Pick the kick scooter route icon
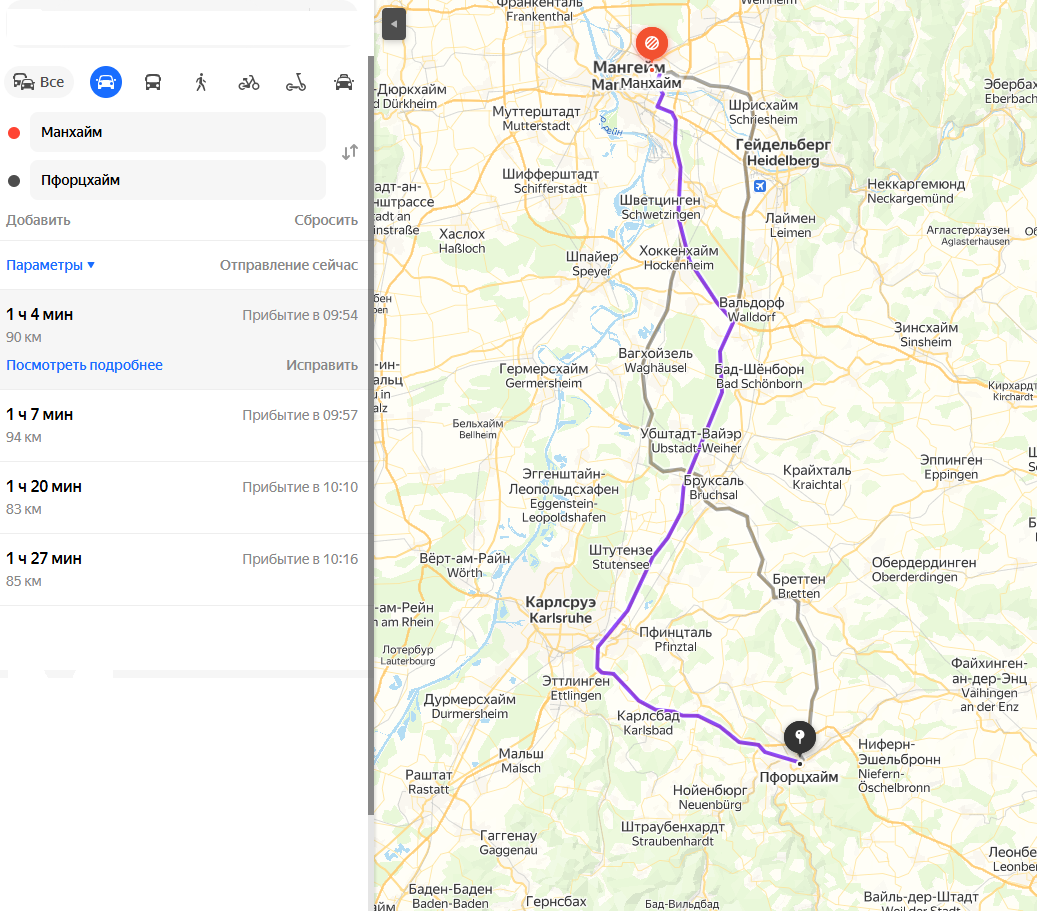The width and height of the screenshot is (1037, 911). click(296, 82)
